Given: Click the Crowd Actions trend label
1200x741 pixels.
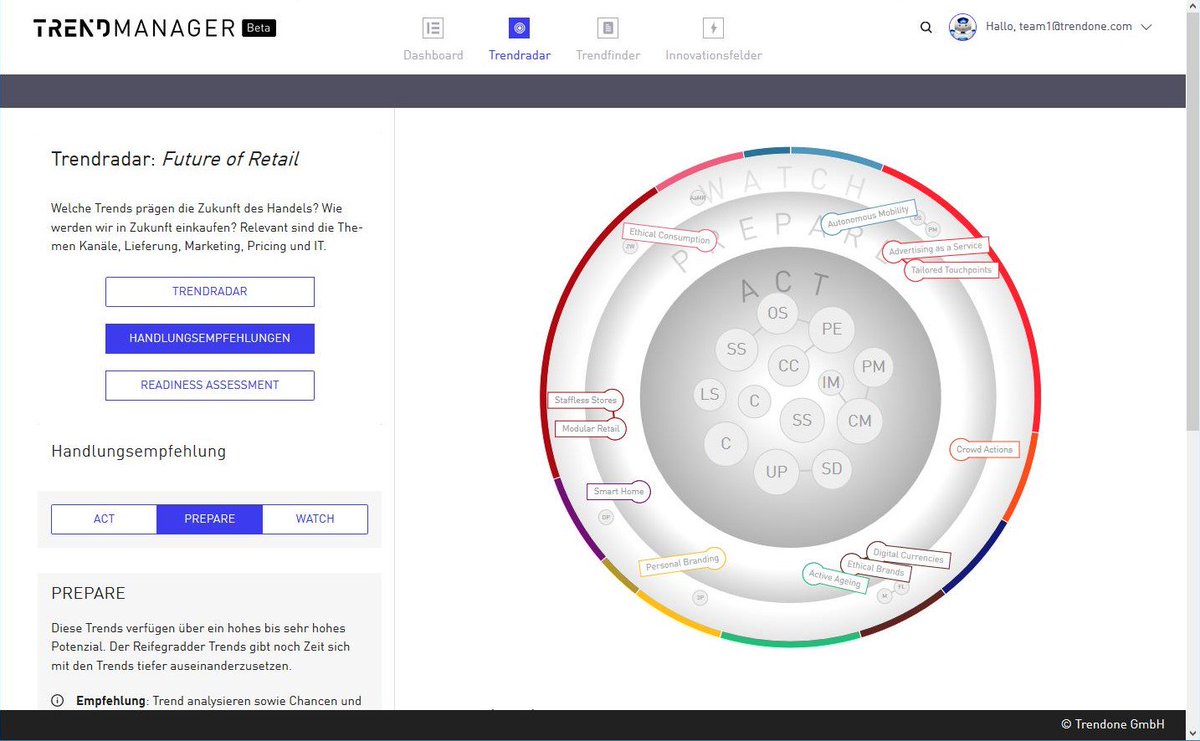Looking at the screenshot, I should tap(984, 450).
